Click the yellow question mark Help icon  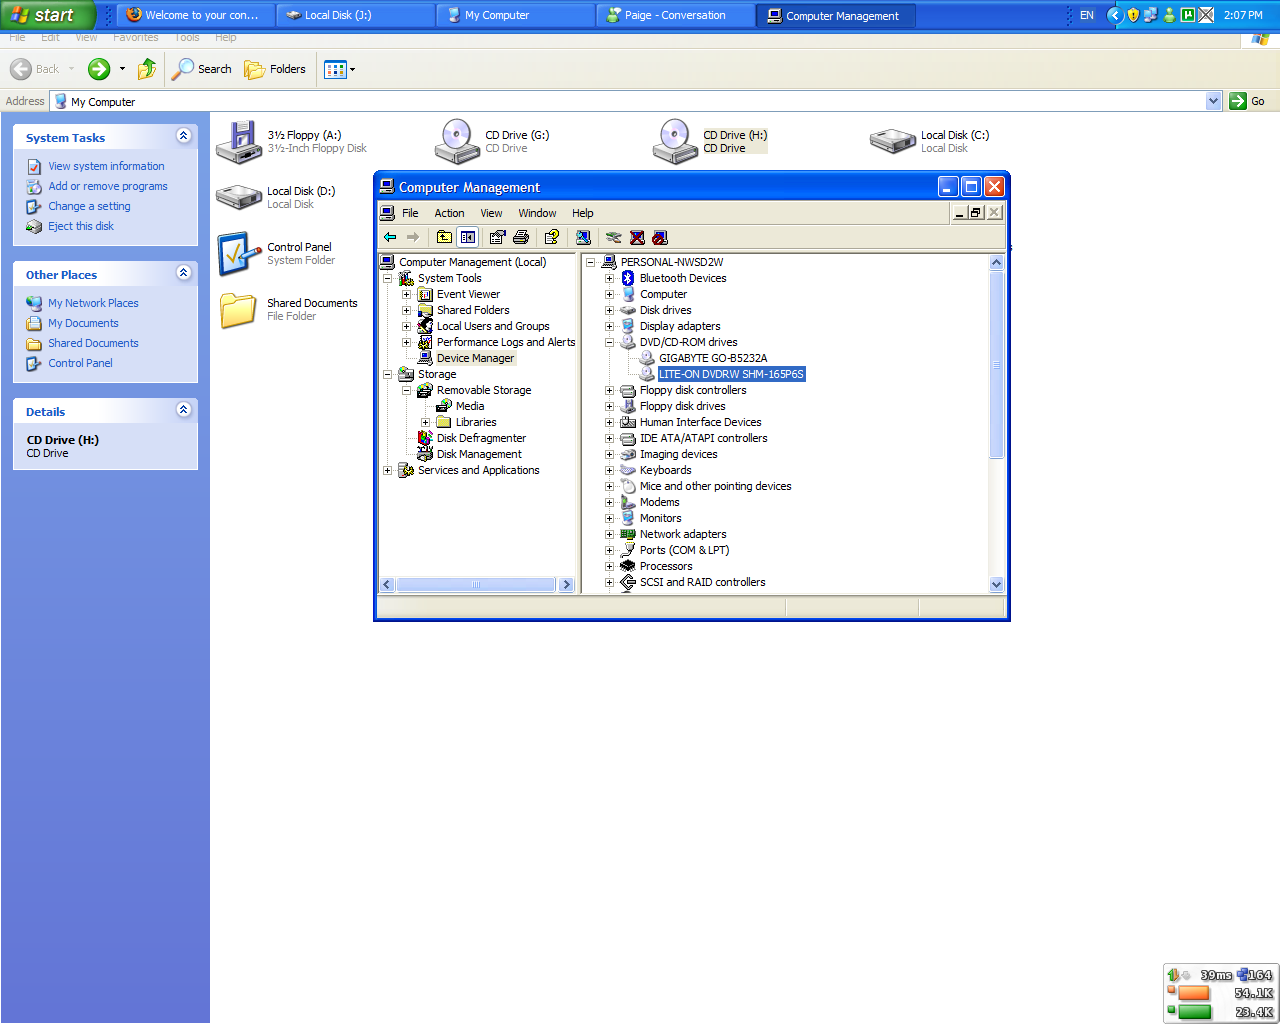pos(551,237)
